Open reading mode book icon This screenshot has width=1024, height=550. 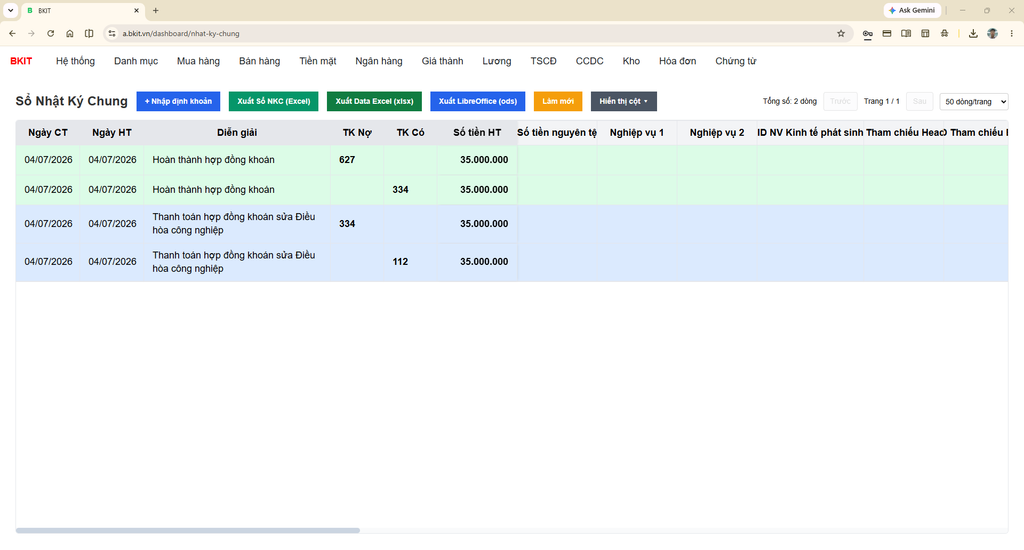click(906, 33)
